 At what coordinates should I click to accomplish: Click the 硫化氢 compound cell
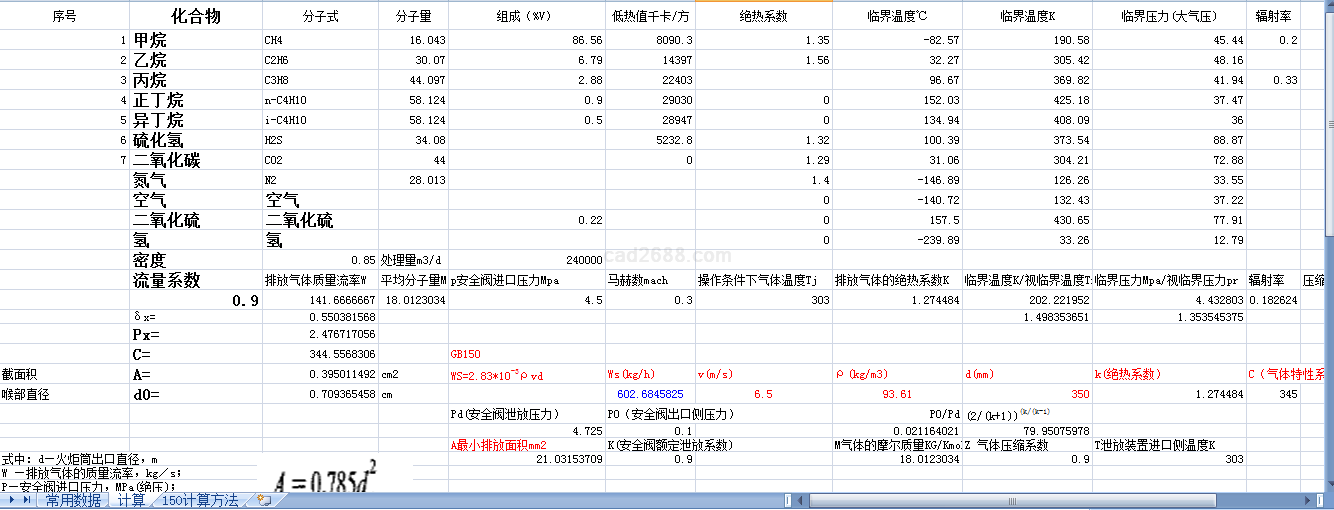pos(158,141)
